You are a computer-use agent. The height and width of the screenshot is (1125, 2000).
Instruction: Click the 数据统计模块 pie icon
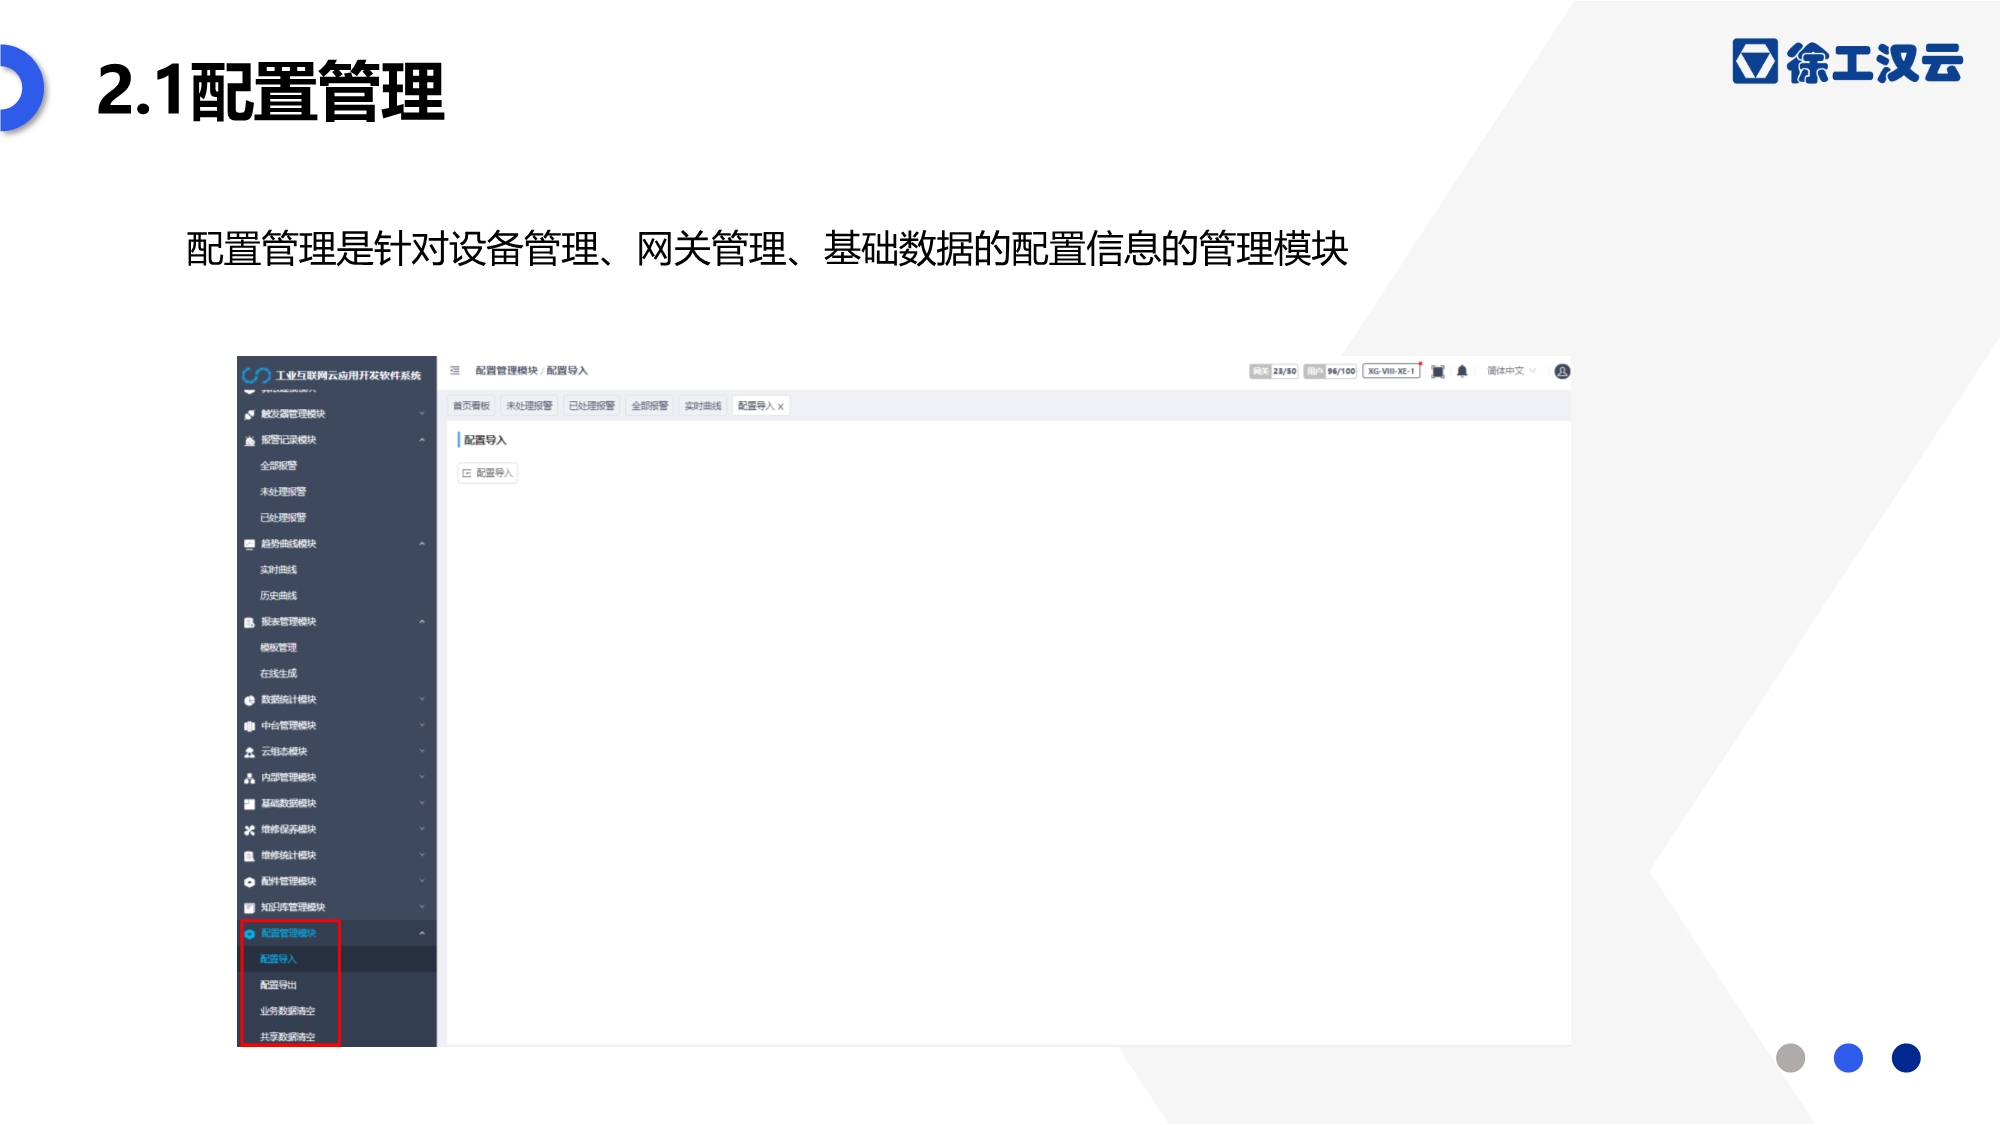coord(249,700)
